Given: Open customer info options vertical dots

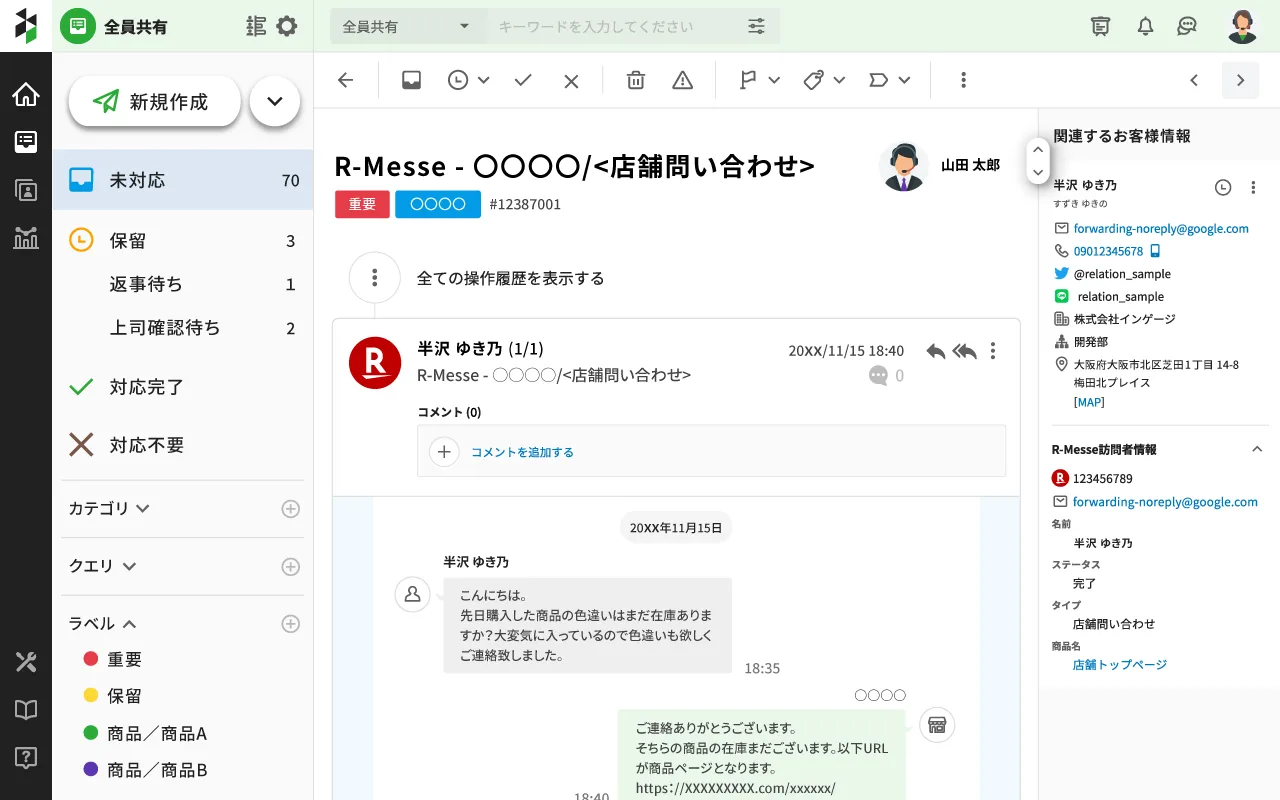Looking at the screenshot, I should pyautogui.click(x=1253, y=187).
